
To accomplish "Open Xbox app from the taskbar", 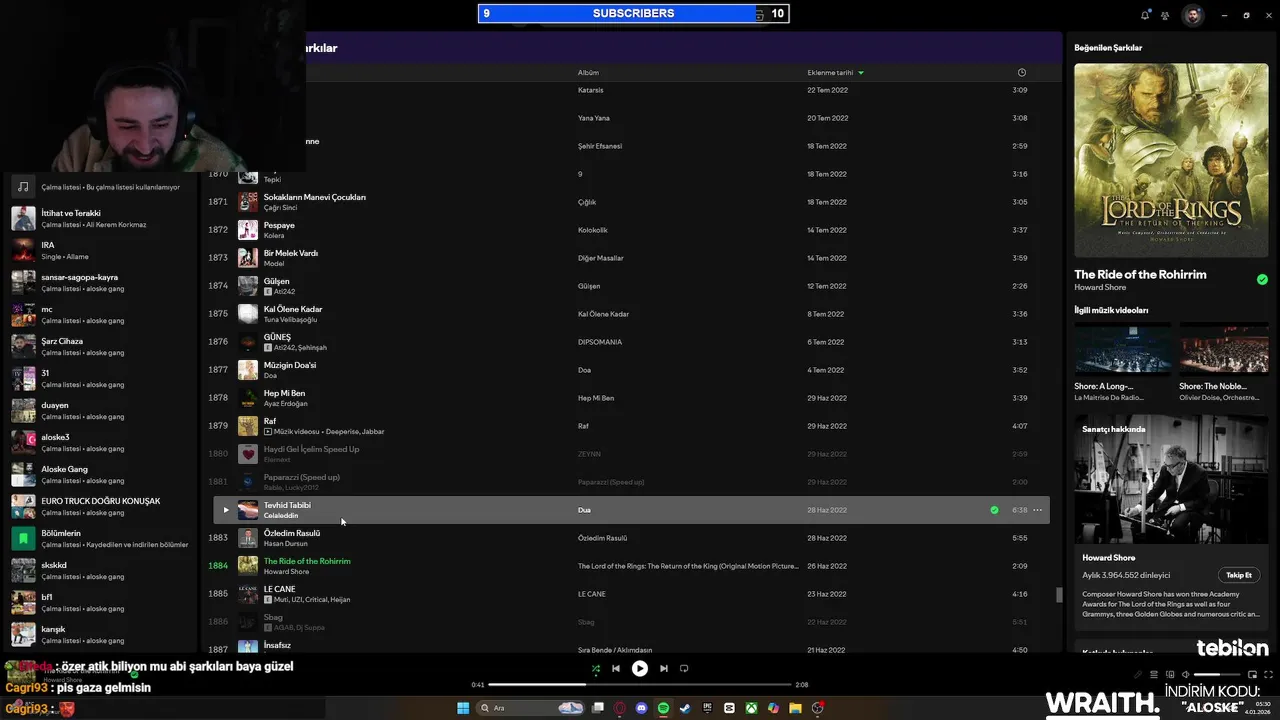I will click(x=751, y=708).
